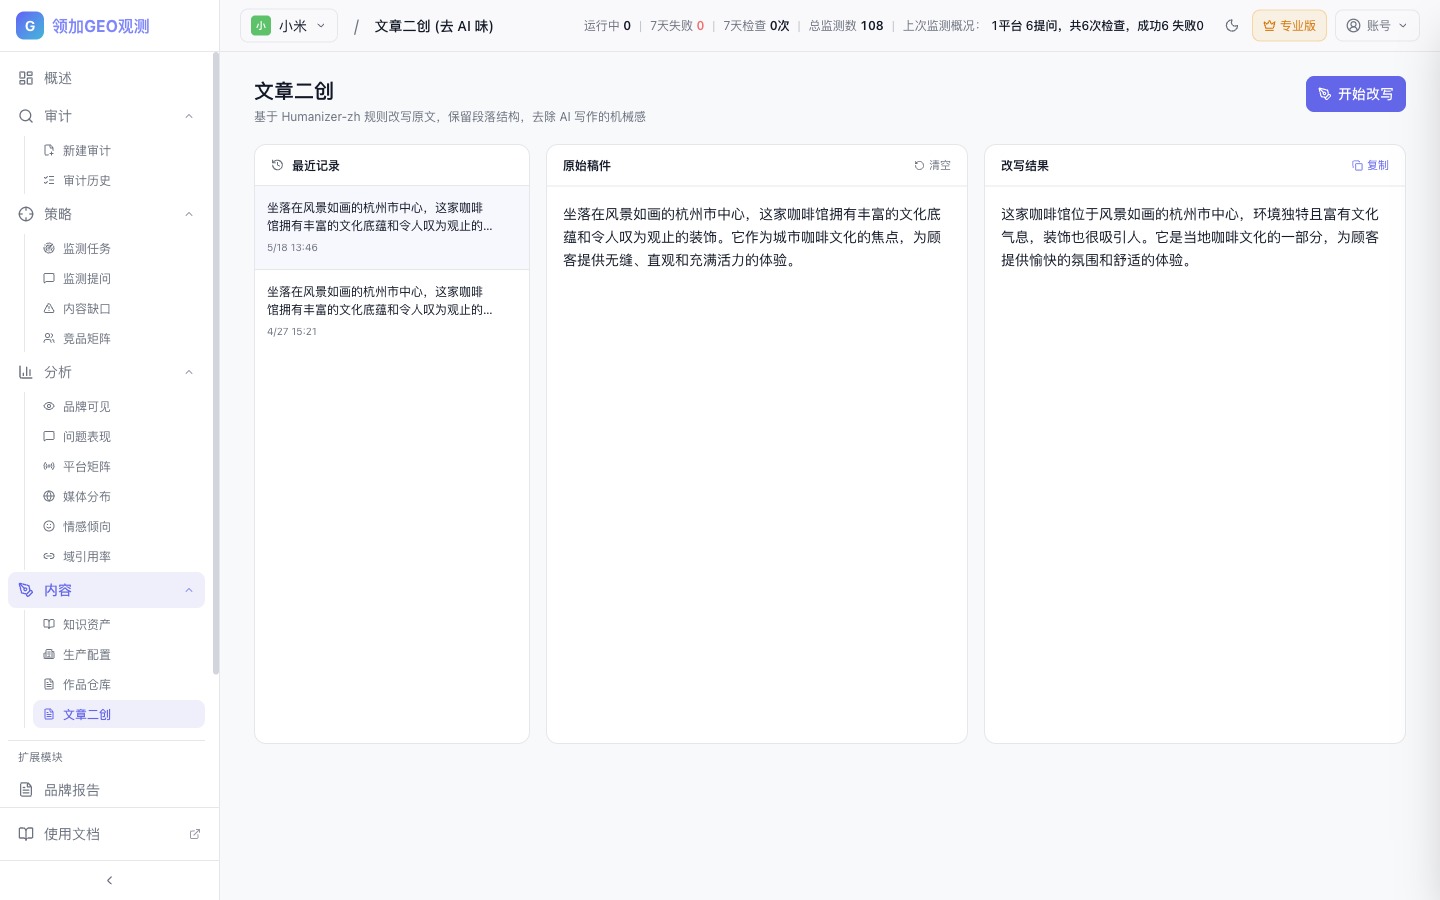Open 品牌可见 in the sidebar
Viewport: 1440px width, 900px height.
point(118,406)
